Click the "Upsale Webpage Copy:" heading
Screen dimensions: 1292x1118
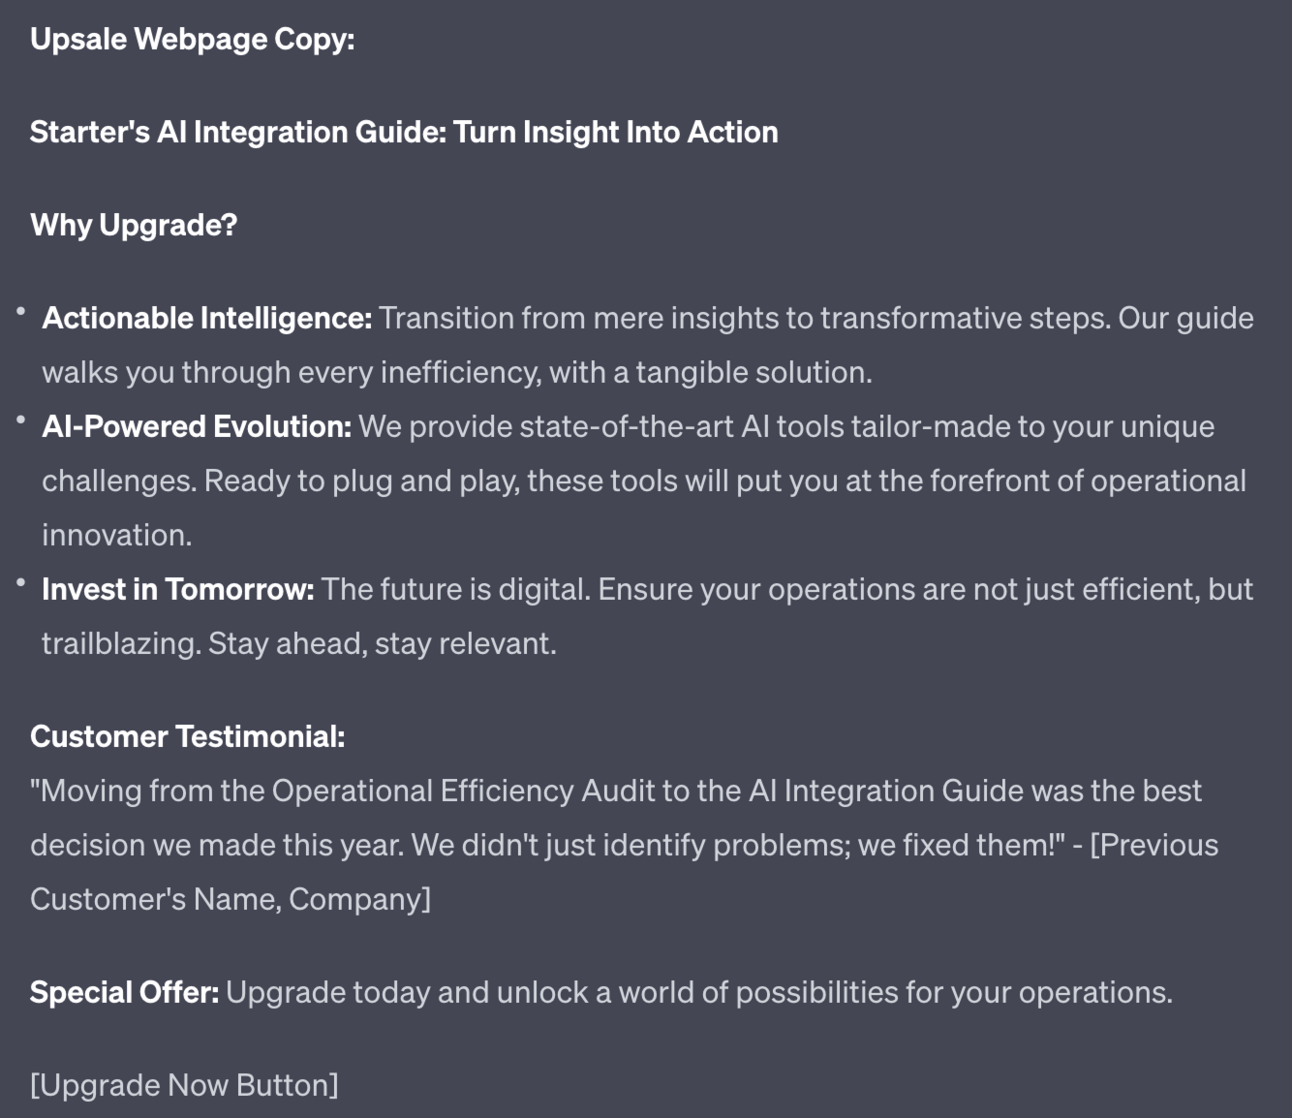pyautogui.click(x=192, y=39)
